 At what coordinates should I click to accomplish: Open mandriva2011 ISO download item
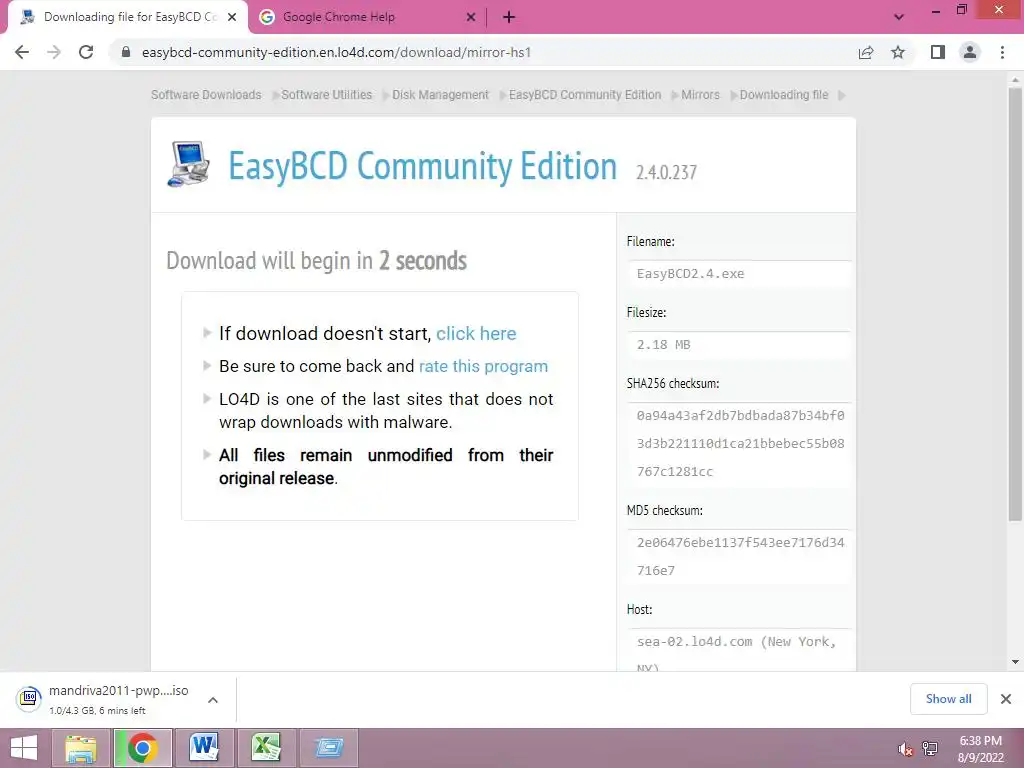(x=104, y=699)
